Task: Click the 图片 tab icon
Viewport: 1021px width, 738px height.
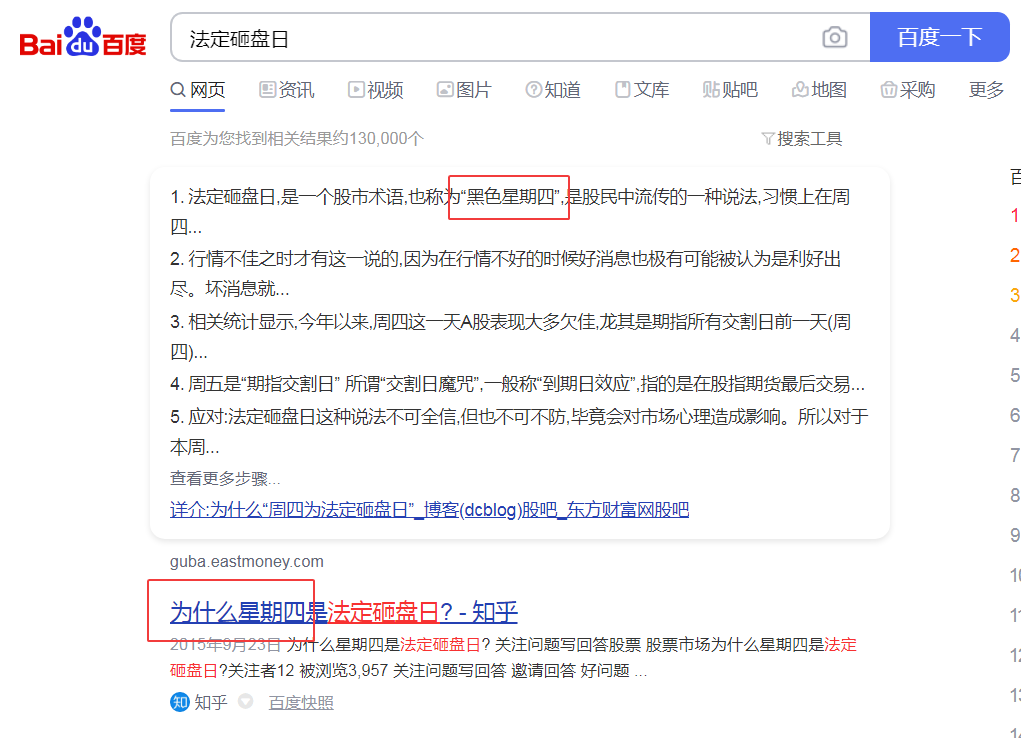Action: [445, 89]
